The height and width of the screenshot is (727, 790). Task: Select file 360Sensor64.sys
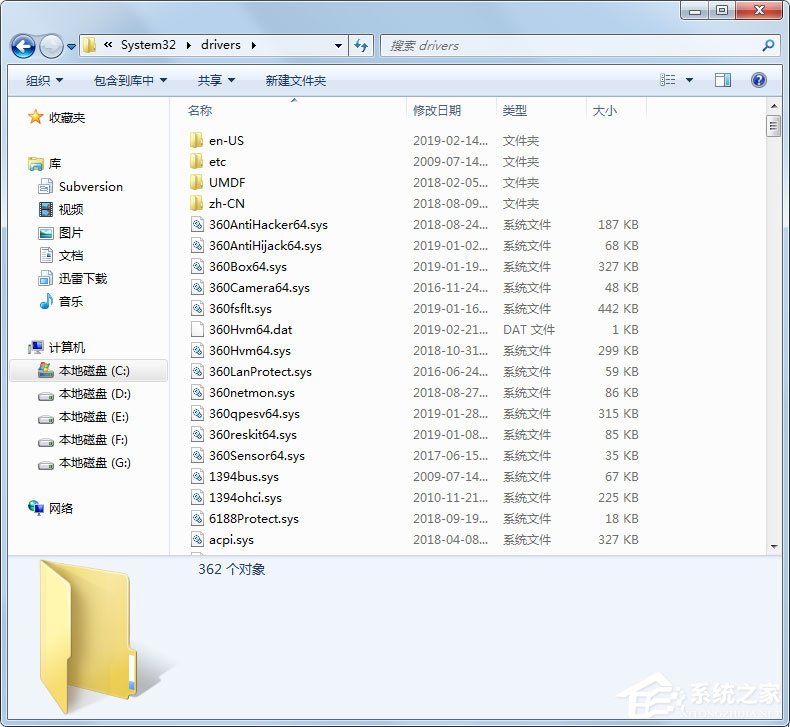(257, 455)
